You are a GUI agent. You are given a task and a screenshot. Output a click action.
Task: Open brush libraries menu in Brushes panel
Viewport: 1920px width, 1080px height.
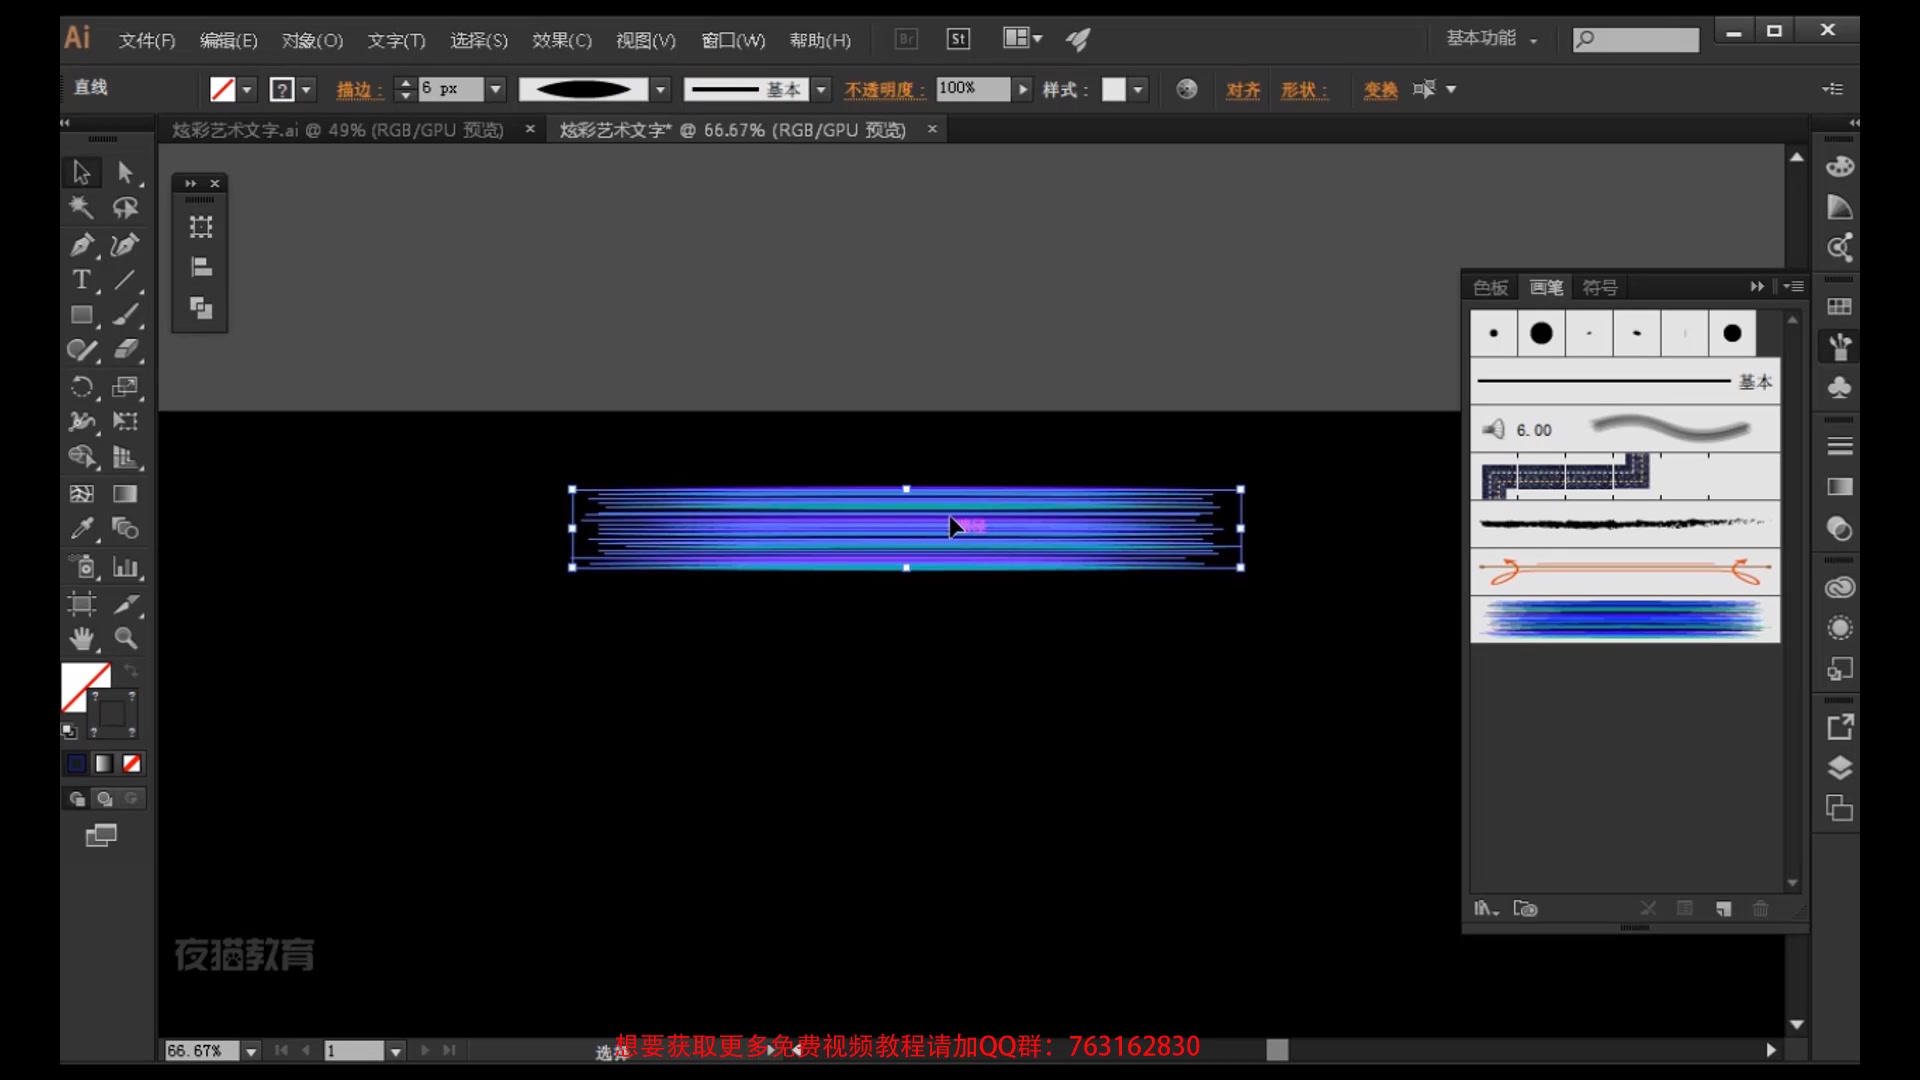pyautogui.click(x=1486, y=909)
